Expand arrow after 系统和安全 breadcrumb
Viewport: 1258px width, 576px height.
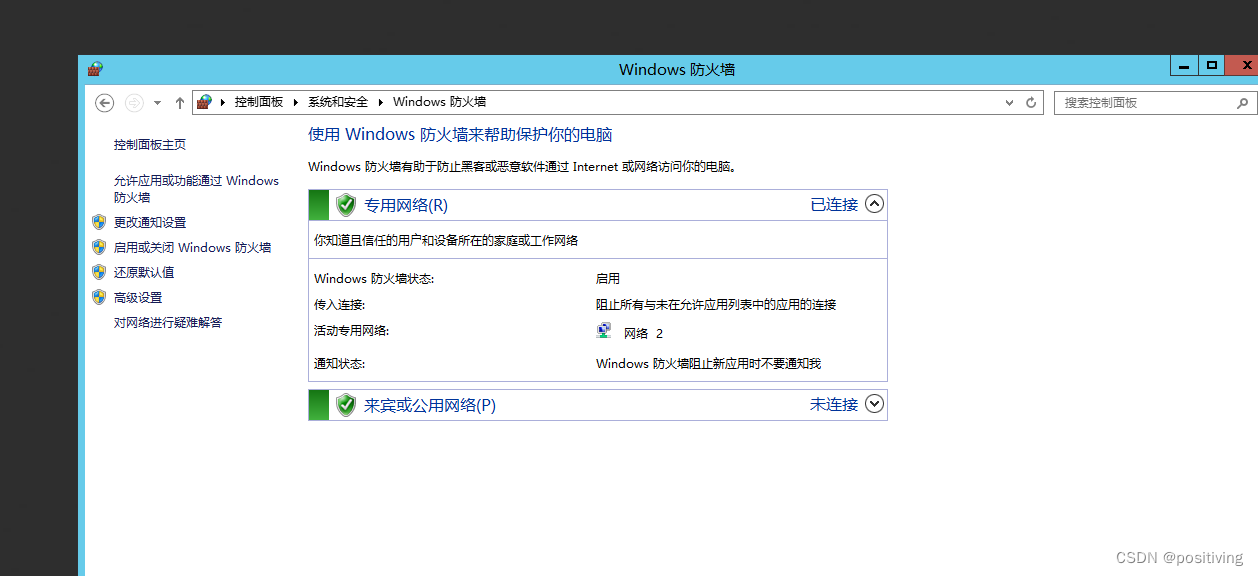pyautogui.click(x=381, y=102)
